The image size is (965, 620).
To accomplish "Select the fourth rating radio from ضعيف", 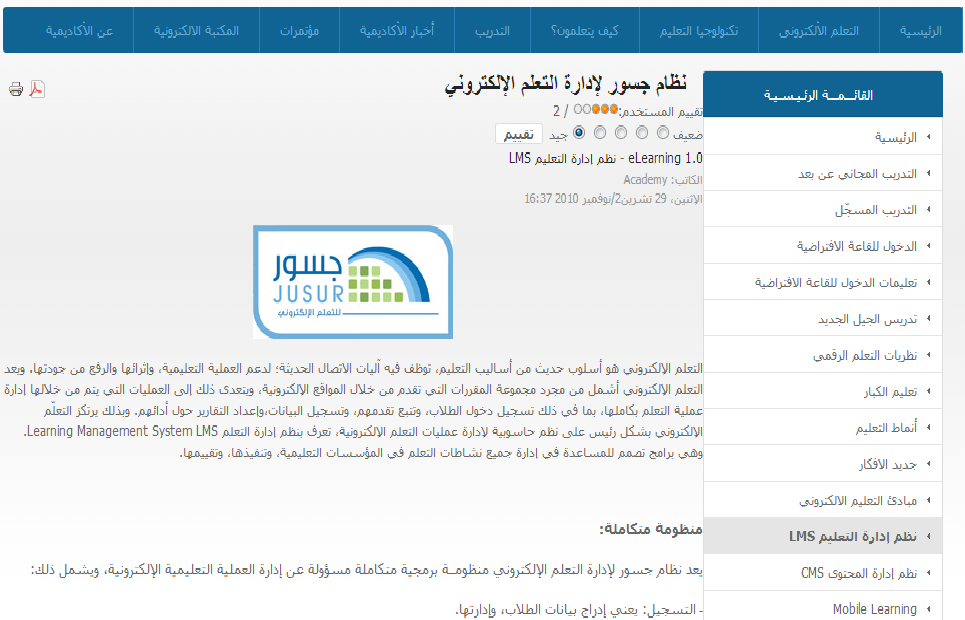I will pyautogui.click(x=600, y=133).
